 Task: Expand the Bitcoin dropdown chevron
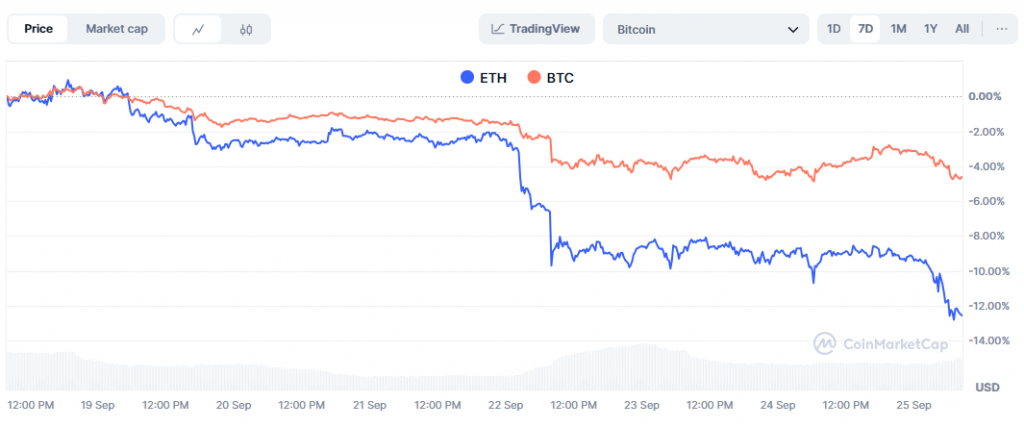click(793, 29)
